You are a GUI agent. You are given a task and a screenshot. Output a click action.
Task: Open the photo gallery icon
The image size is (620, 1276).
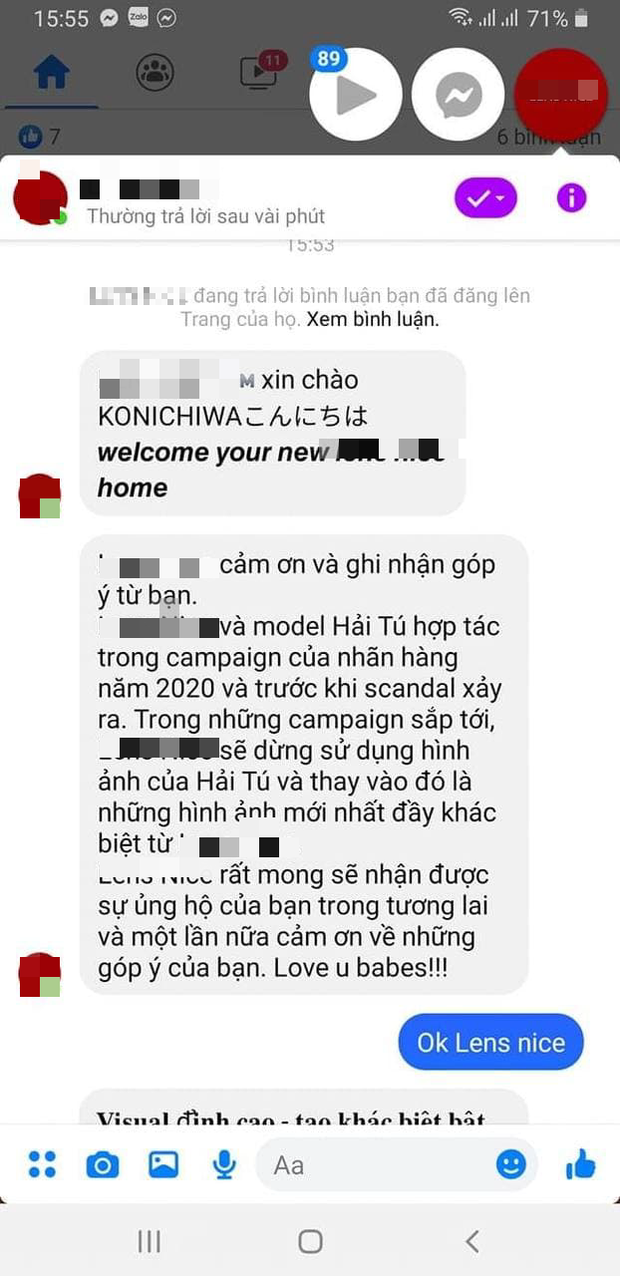[163, 1164]
